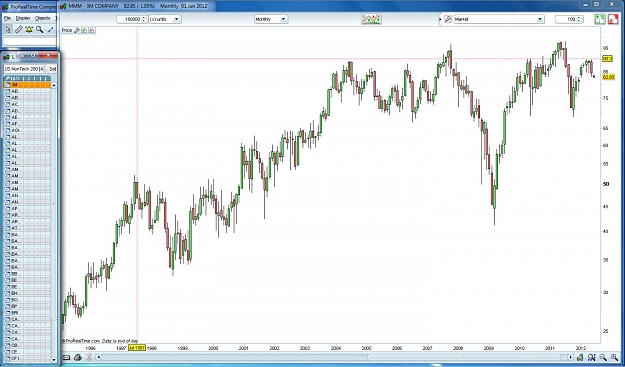This screenshot has height=367, width=625.
Task: Open Price settings wrench icon
Action: point(77,30)
